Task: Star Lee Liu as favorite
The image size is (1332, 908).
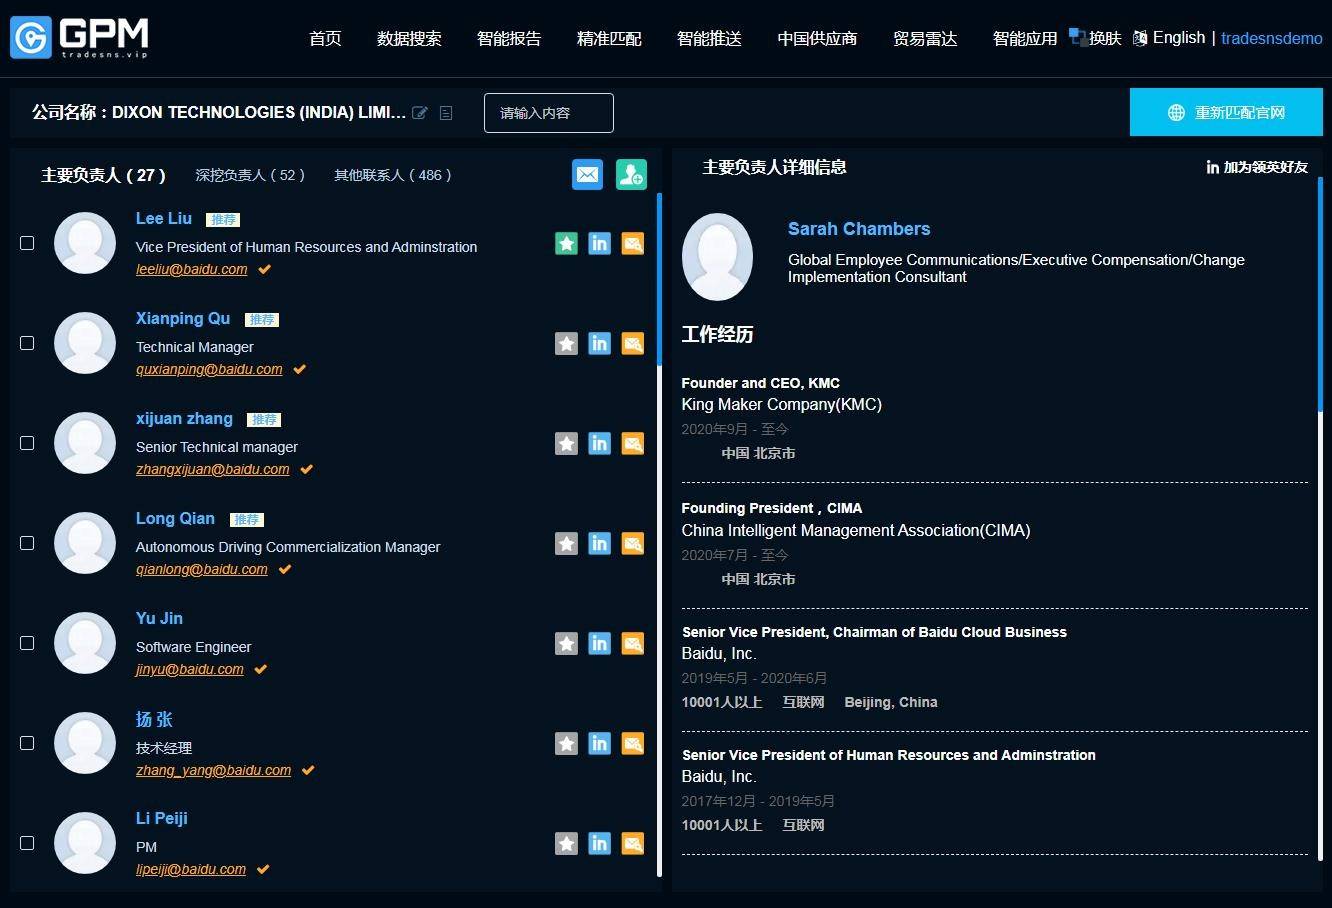Action: (x=566, y=244)
